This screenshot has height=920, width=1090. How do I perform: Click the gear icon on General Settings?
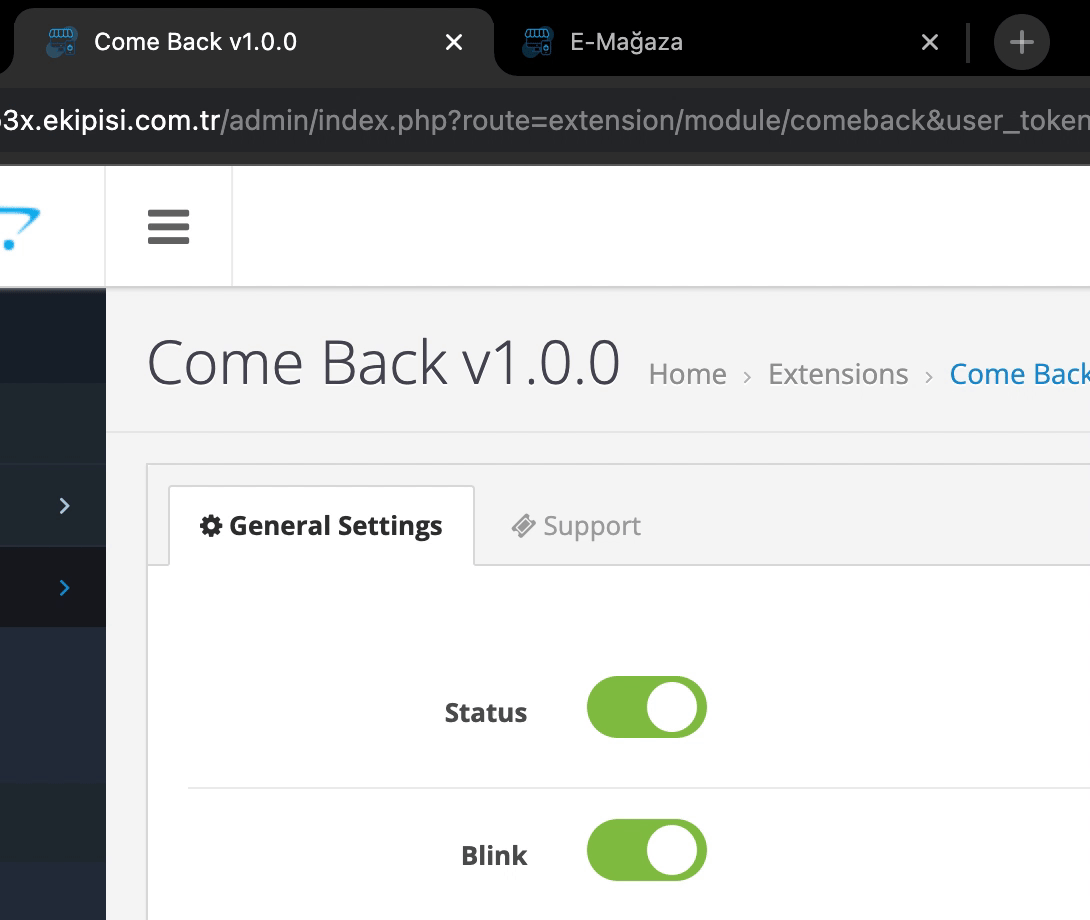point(211,526)
